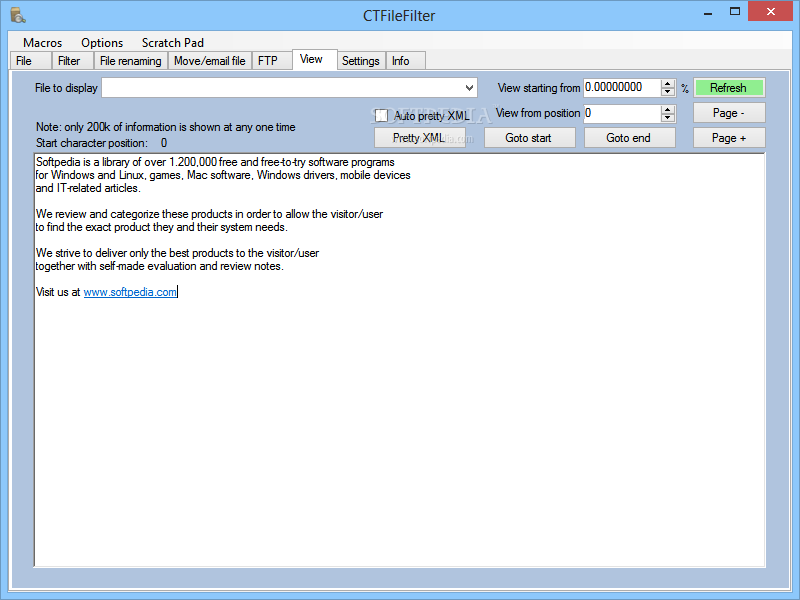Viewport: 800px width, 600px height.
Task: Go to the Move/email file tab
Action: [x=210, y=61]
